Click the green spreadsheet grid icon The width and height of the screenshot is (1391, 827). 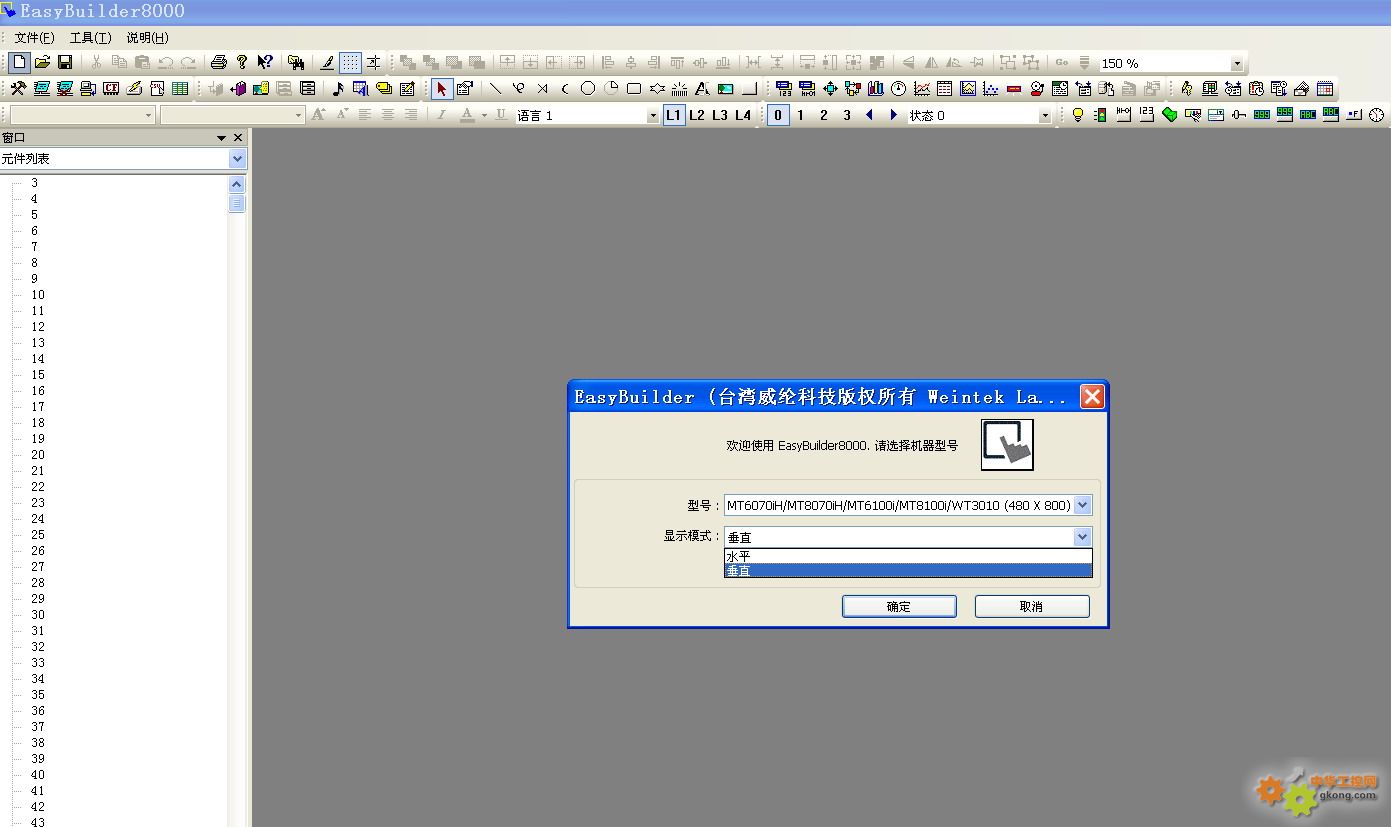click(x=180, y=89)
